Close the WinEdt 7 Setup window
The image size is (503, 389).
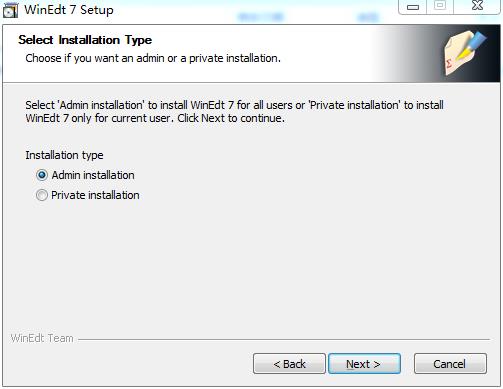(477, 6)
